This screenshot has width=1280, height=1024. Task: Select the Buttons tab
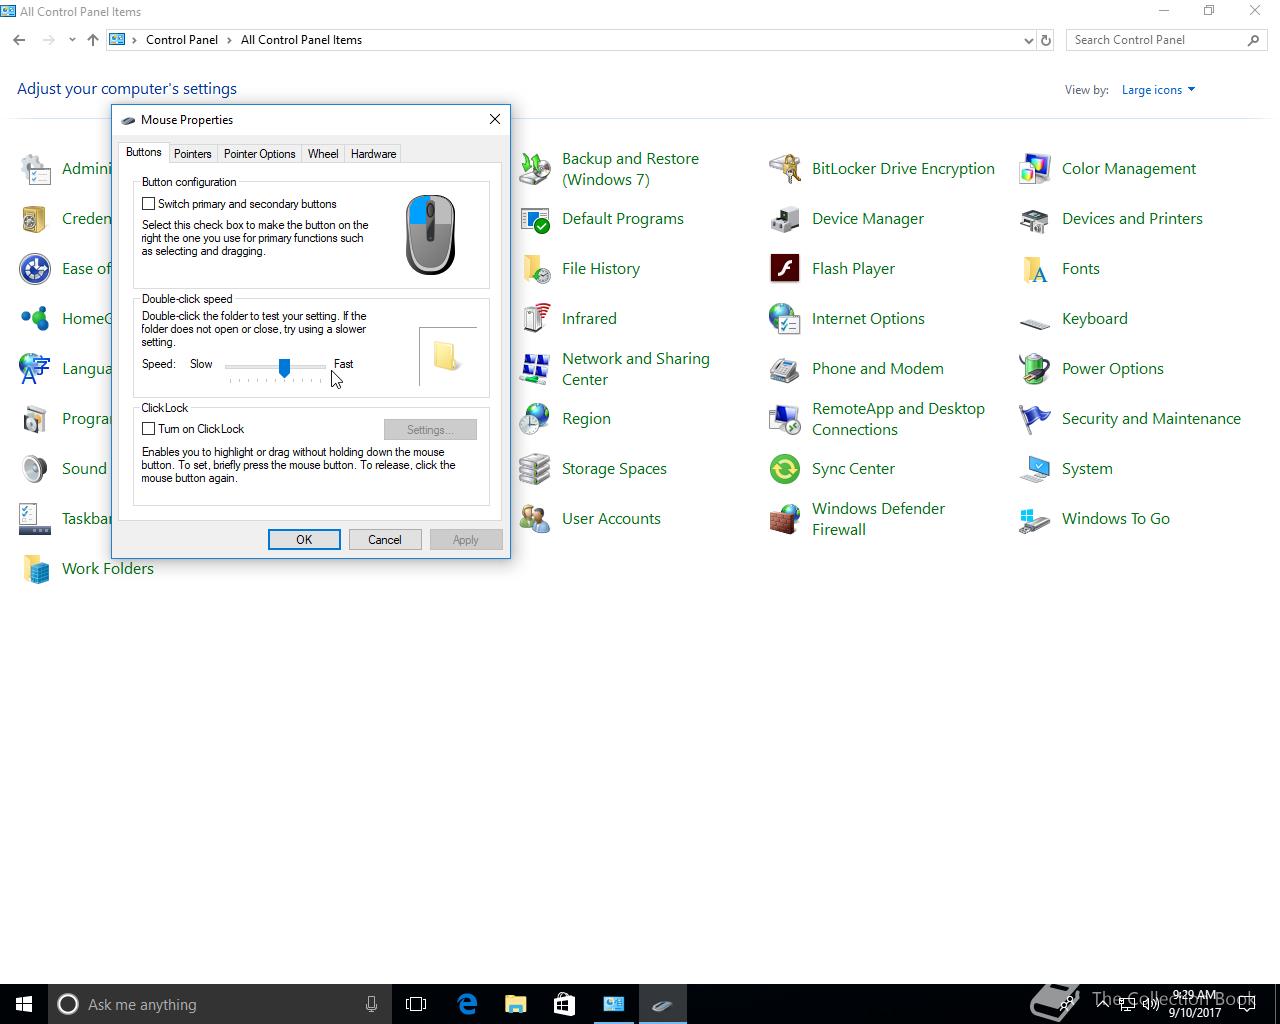coord(143,152)
